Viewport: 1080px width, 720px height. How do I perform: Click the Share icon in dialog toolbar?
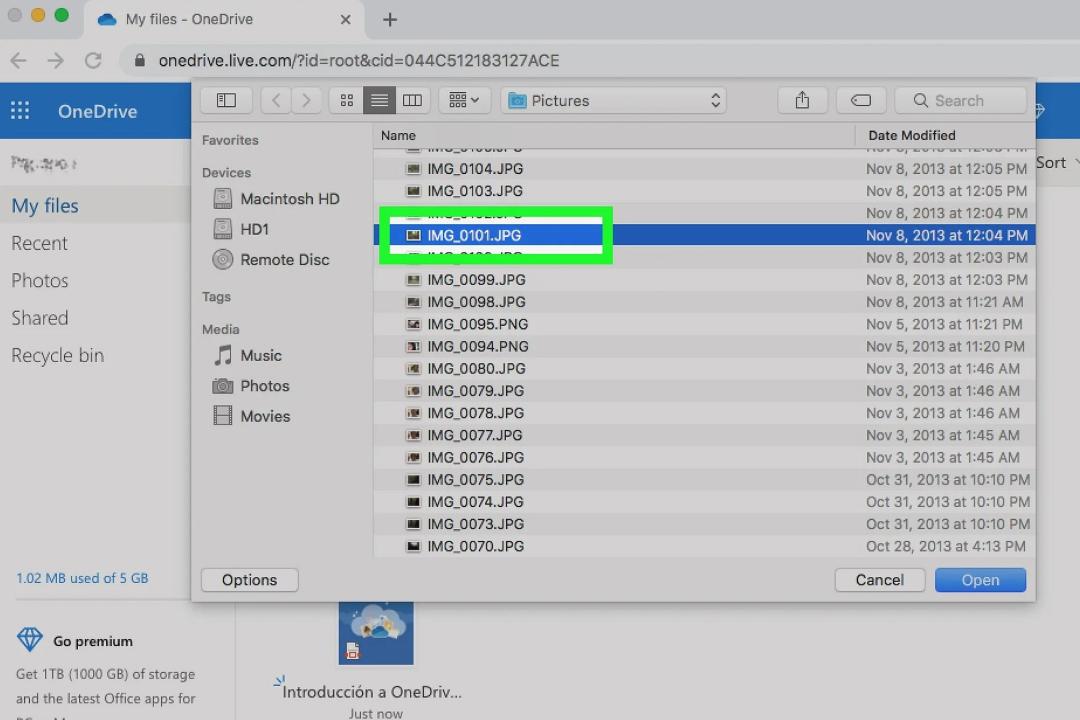point(802,101)
